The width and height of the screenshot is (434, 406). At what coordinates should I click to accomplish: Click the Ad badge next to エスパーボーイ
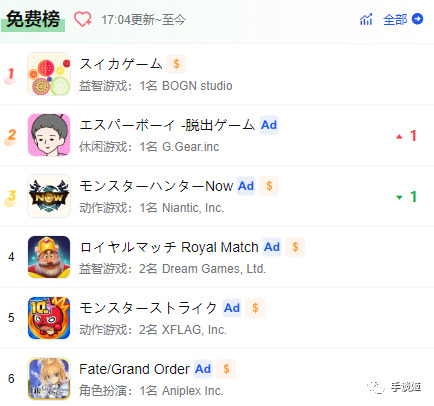pyautogui.click(x=269, y=125)
